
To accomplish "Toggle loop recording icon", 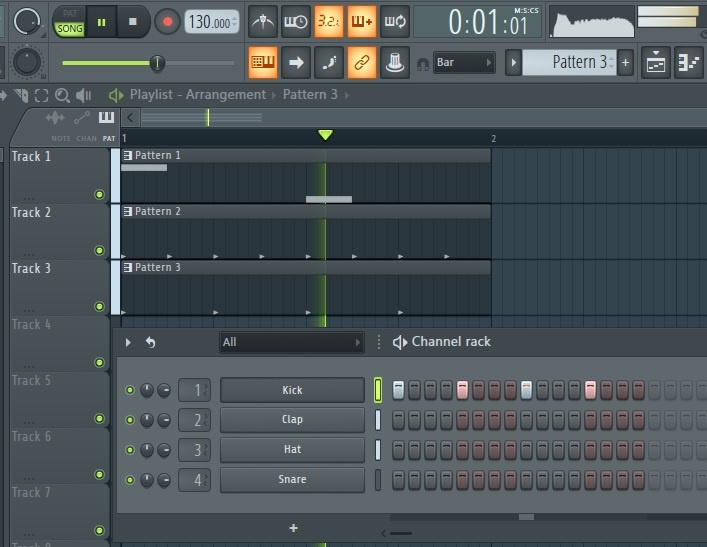I will coord(395,21).
